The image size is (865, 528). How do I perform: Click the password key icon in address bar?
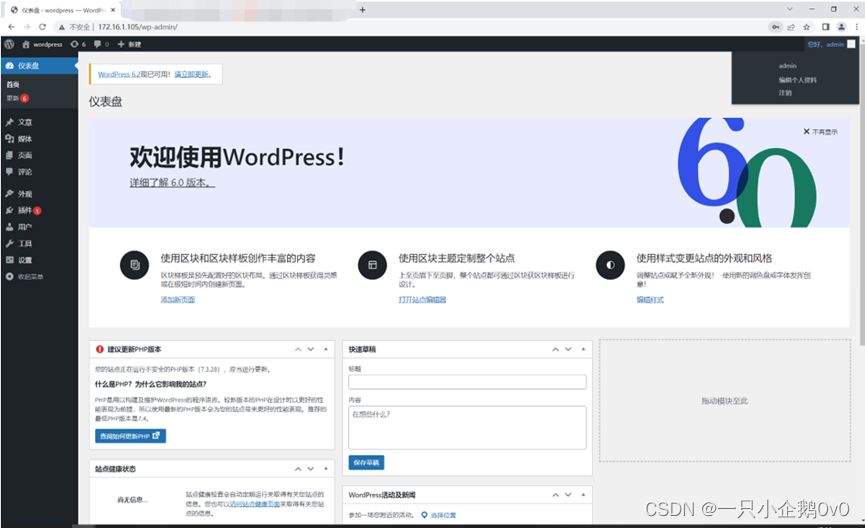coord(776,26)
